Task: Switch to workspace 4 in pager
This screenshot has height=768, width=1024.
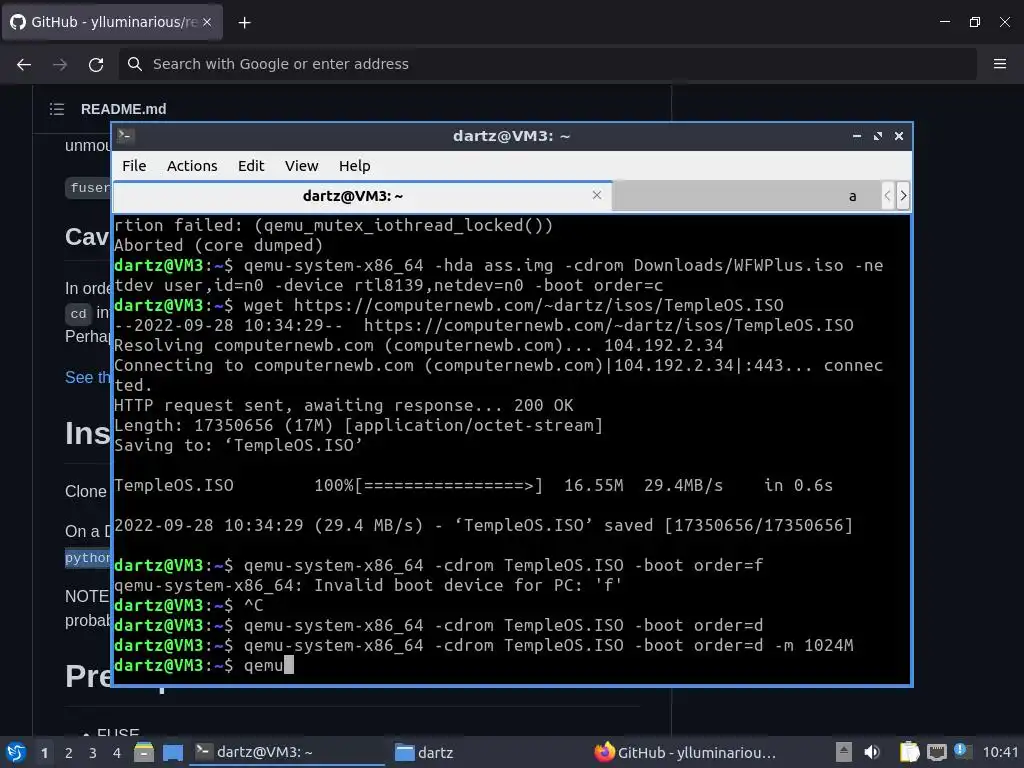Action: click(x=117, y=753)
